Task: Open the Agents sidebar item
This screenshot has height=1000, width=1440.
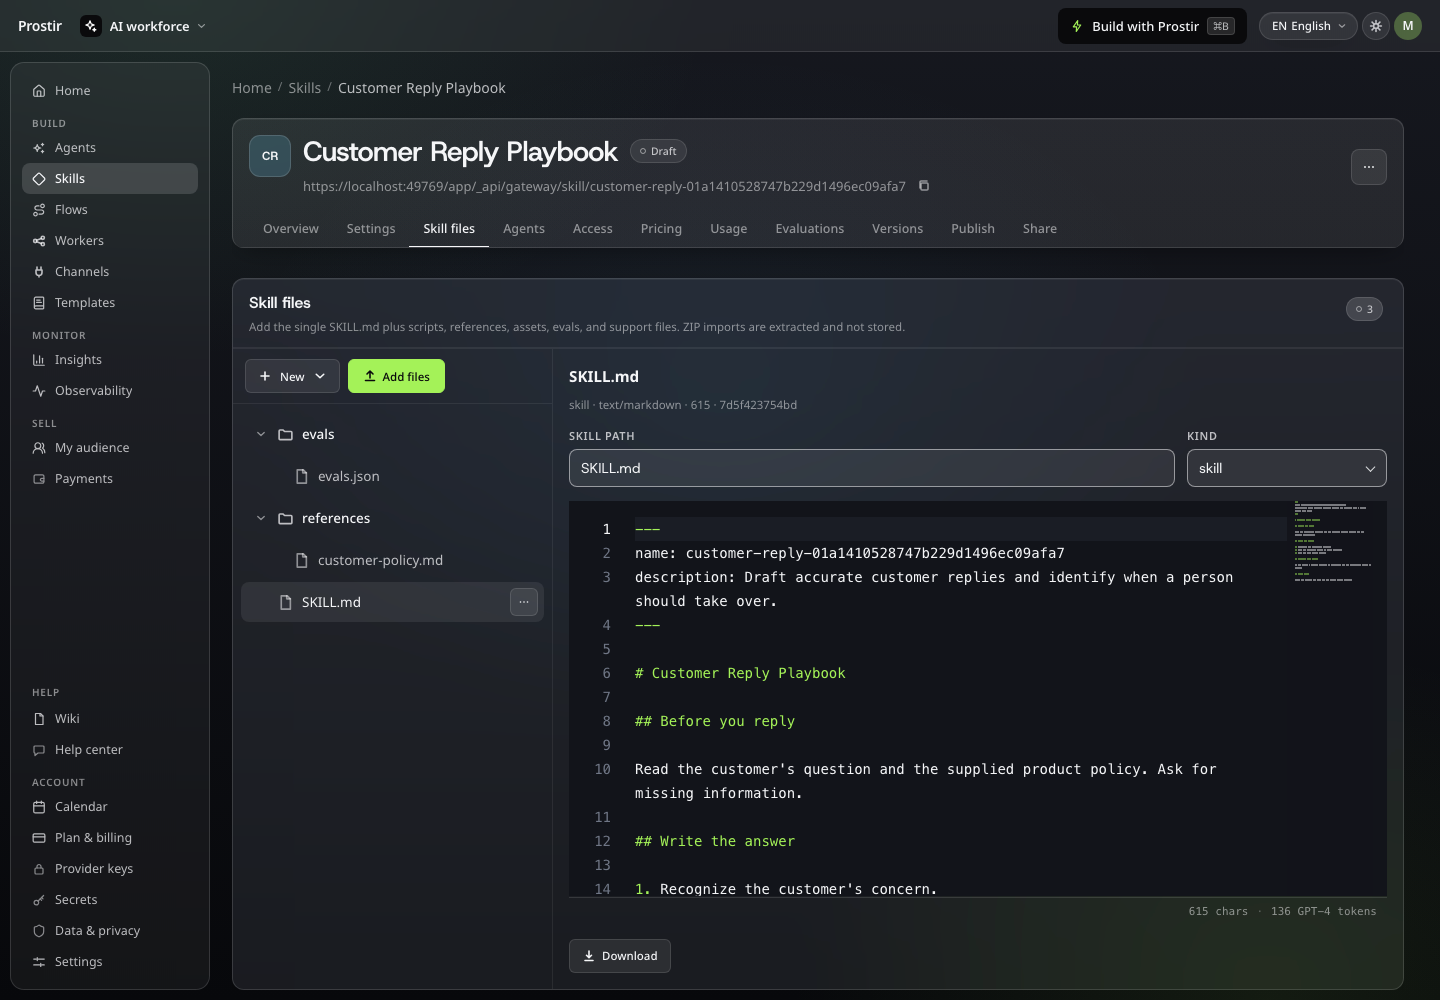Action: pos(110,147)
